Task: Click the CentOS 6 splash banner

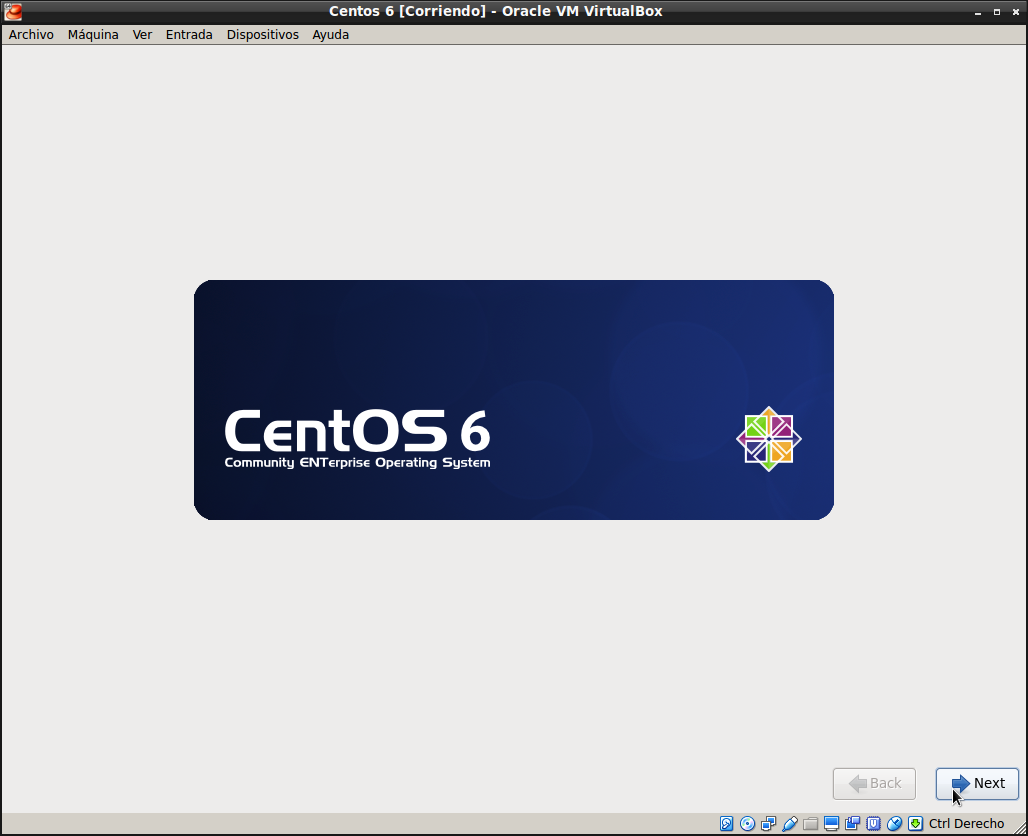Action: pyautogui.click(x=513, y=400)
